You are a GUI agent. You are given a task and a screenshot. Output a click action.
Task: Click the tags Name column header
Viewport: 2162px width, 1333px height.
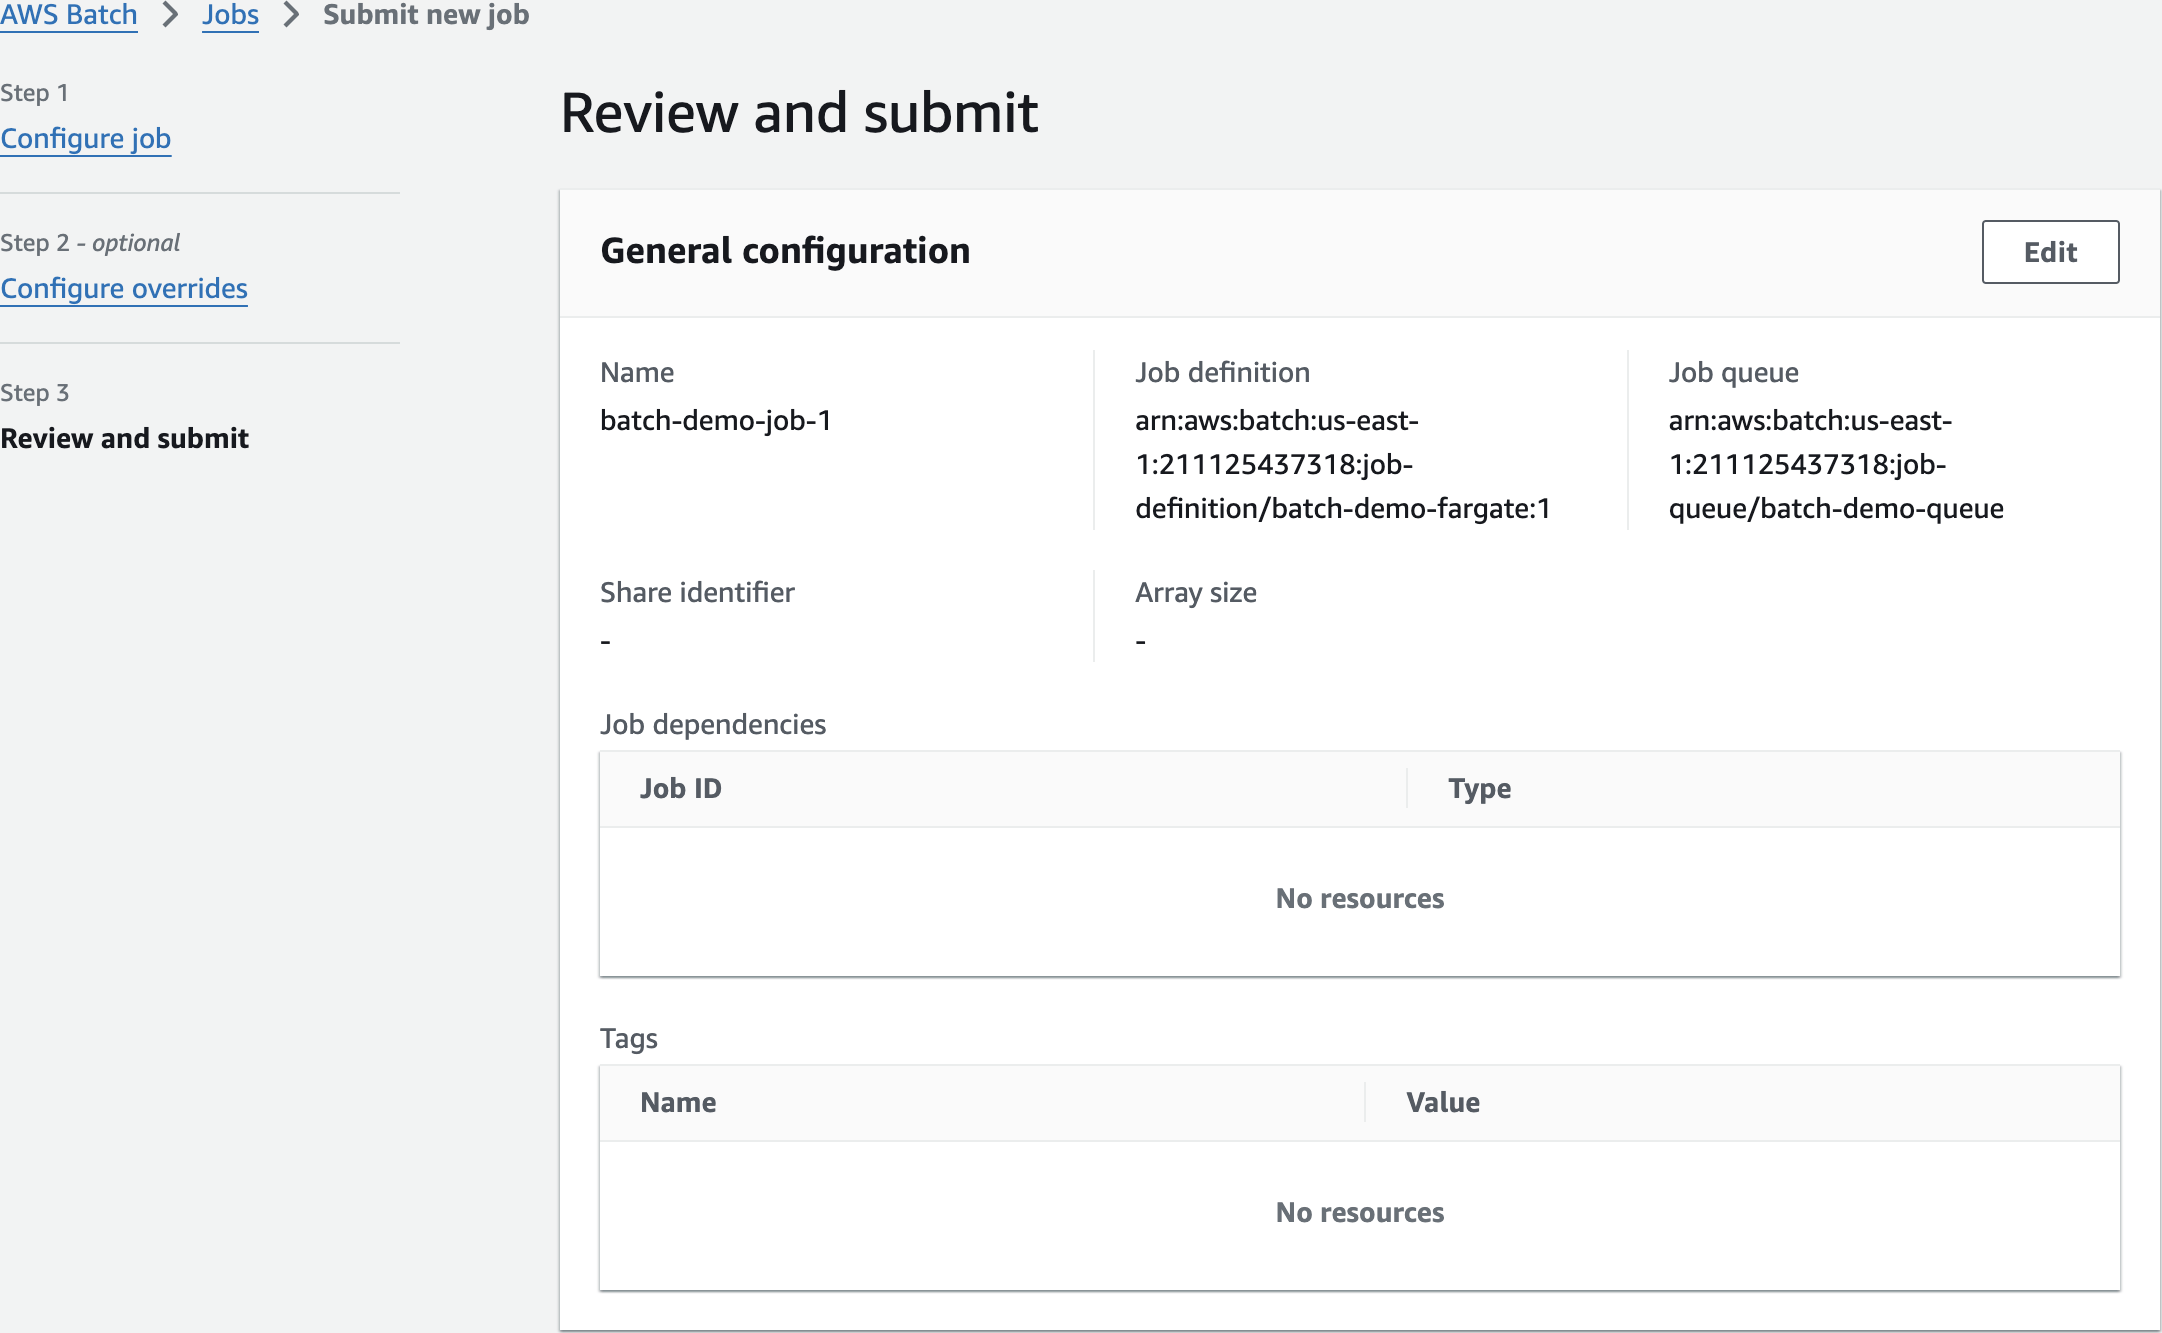(x=678, y=1102)
